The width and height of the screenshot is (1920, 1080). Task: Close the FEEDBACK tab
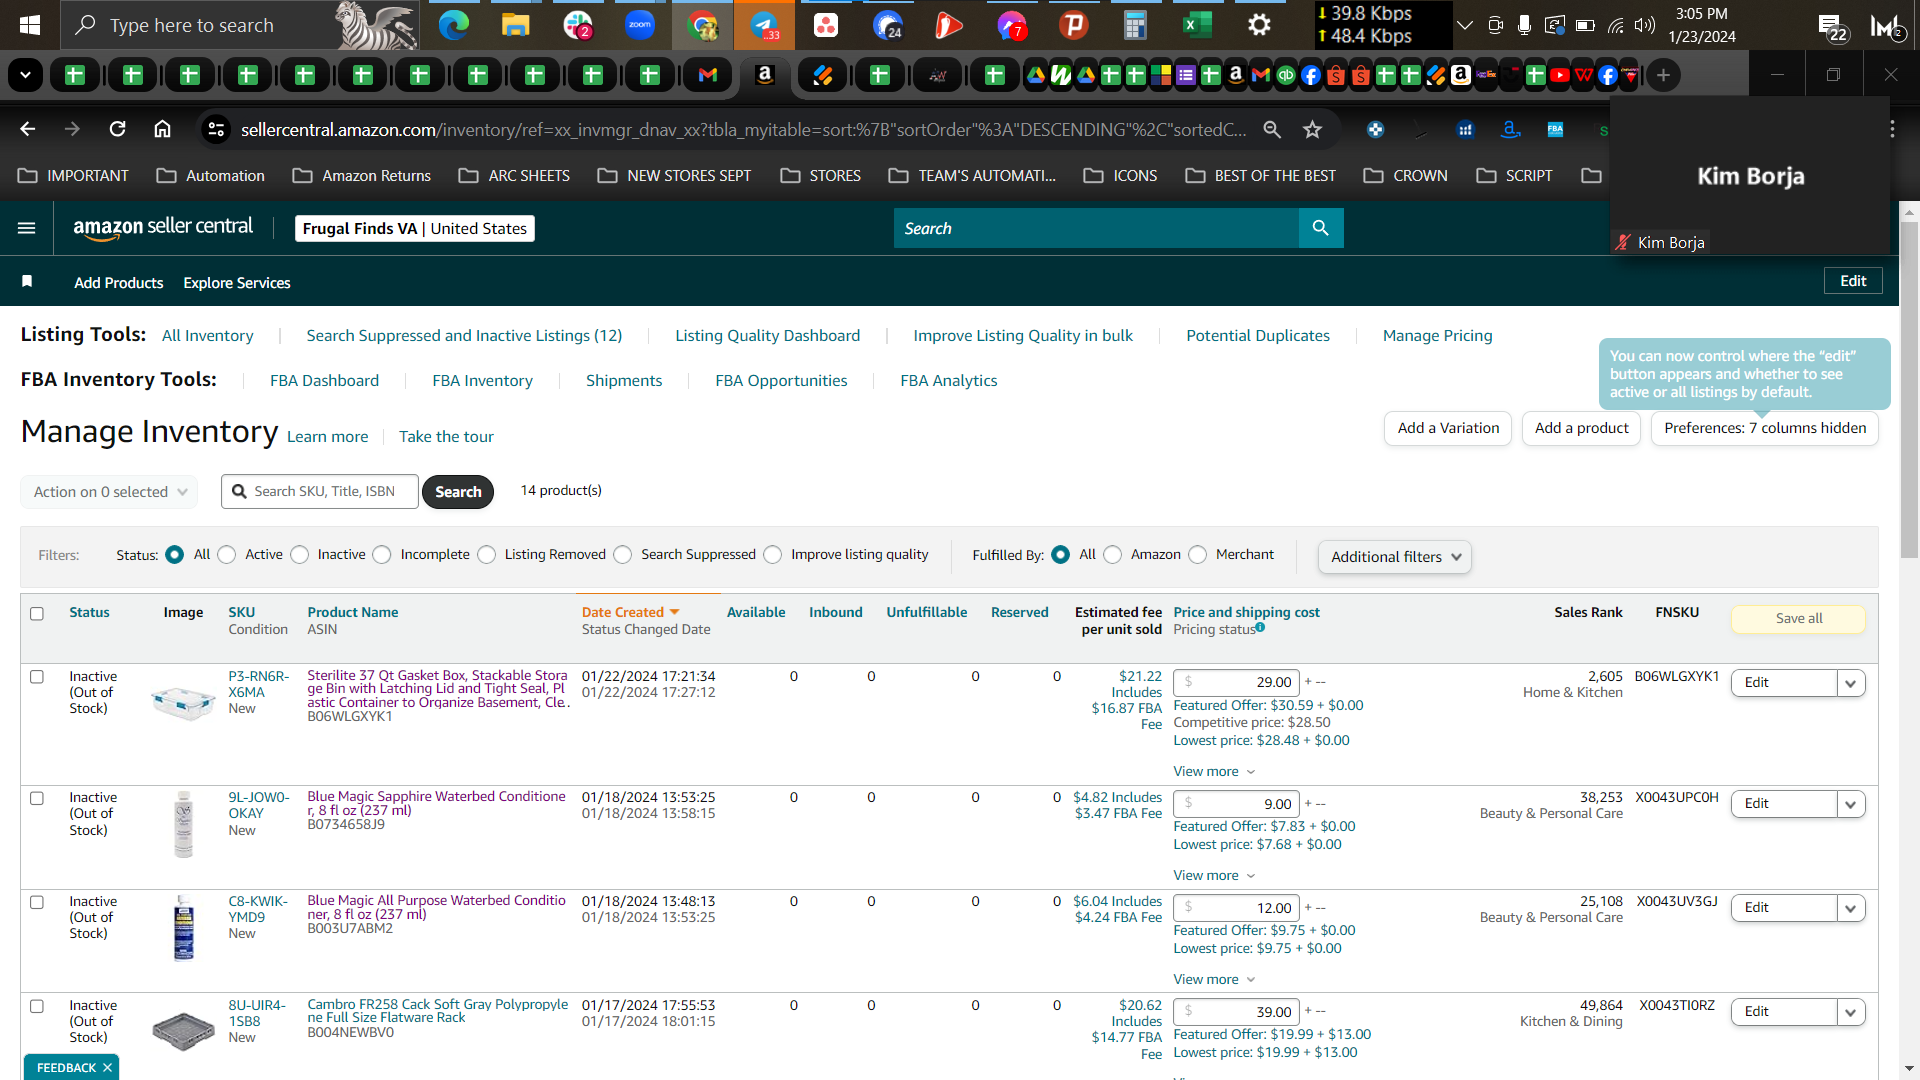[x=107, y=1068]
